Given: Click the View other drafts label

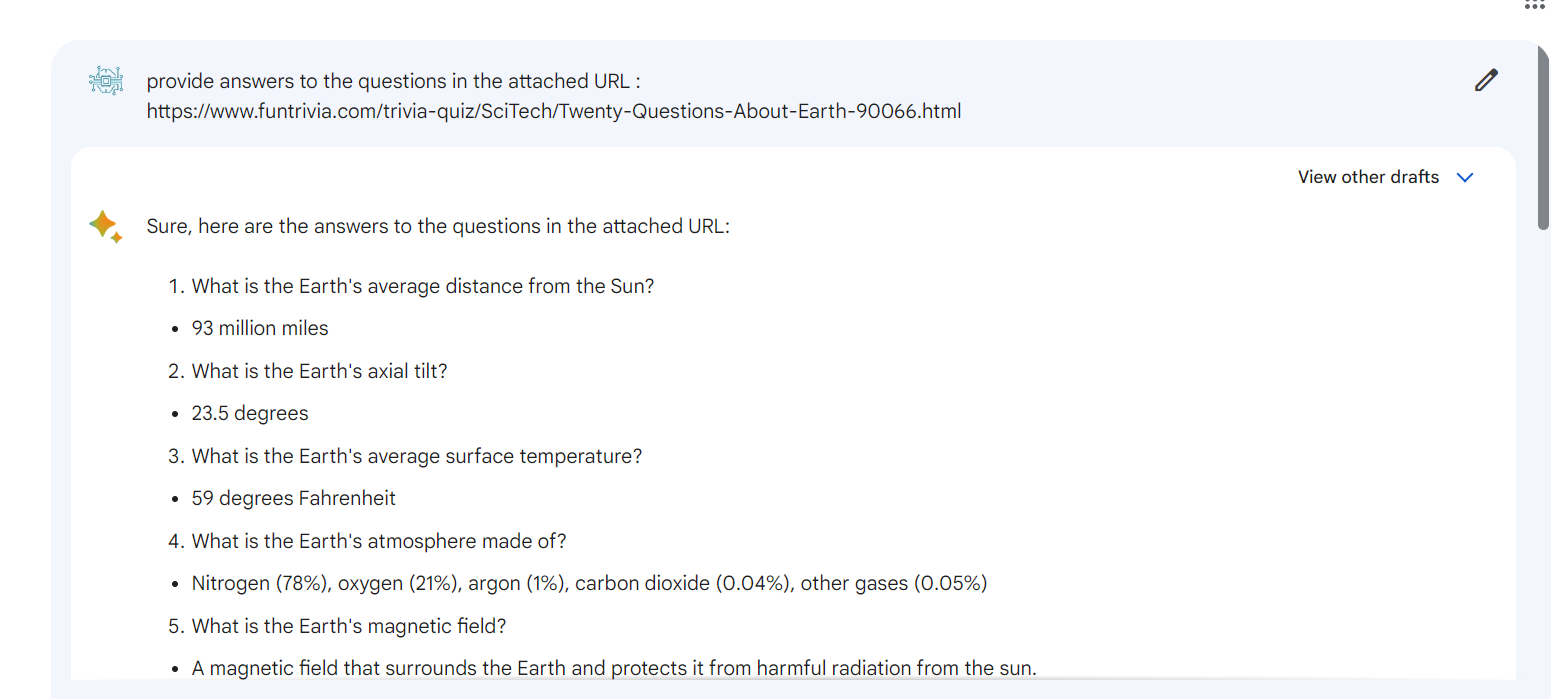Looking at the screenshot, I should pyautogui.click(x=1368, y=177).
